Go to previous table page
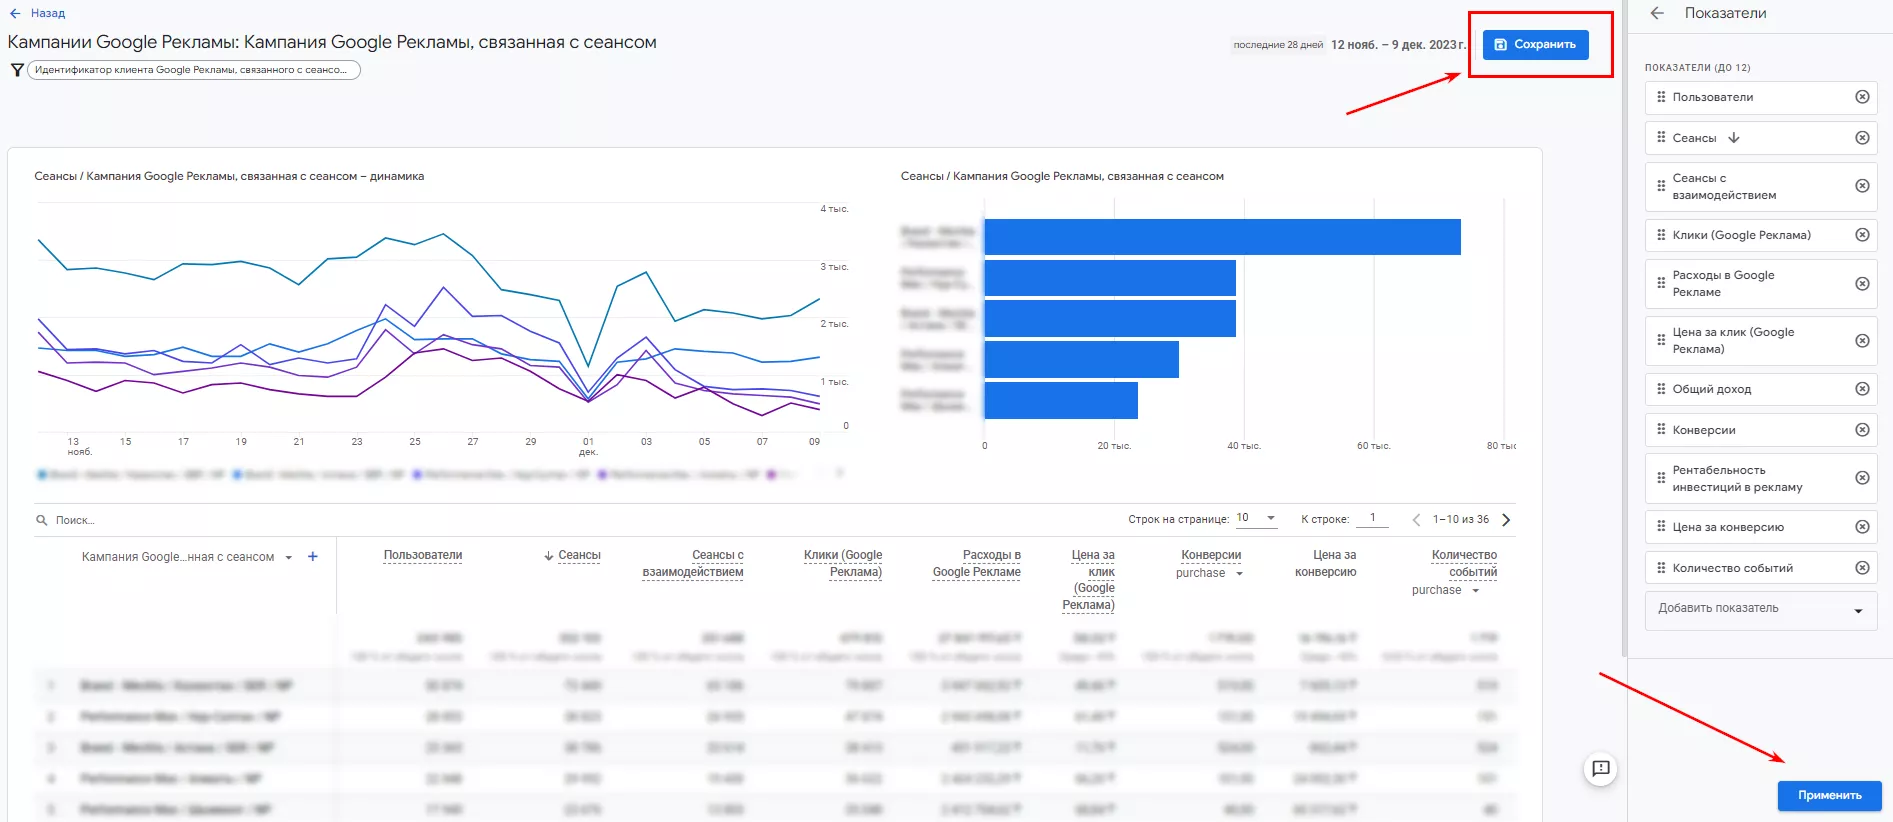This screenshot has width=1893, height=822. (x=1416, y=520)
